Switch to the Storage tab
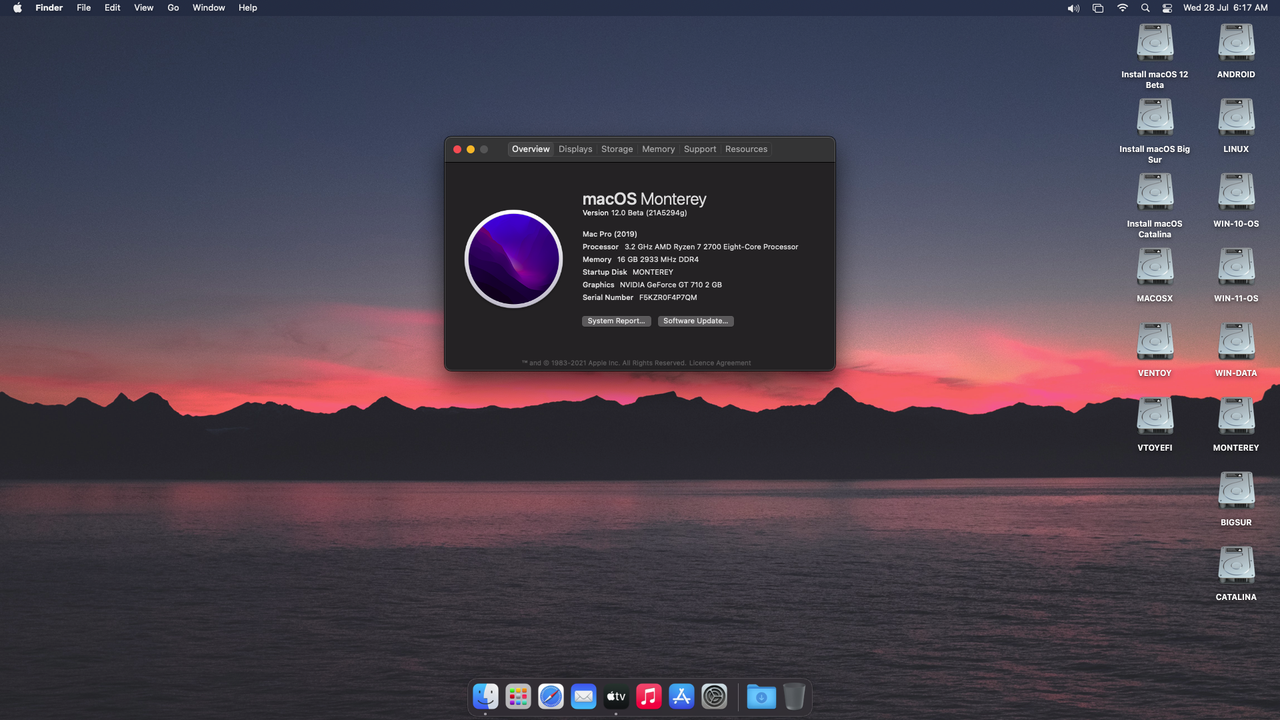 [x=617, y=149]
